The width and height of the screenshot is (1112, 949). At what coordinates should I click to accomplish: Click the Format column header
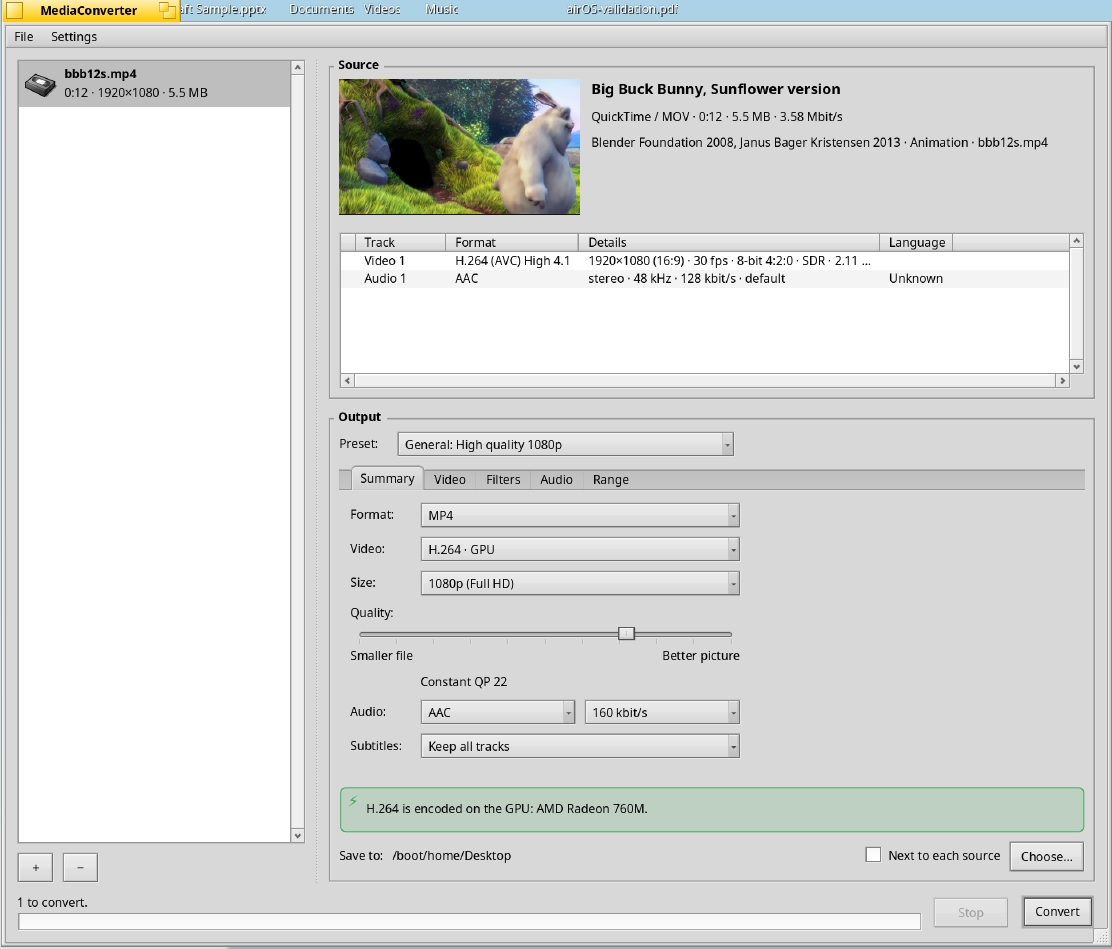(x=512, y=243)
